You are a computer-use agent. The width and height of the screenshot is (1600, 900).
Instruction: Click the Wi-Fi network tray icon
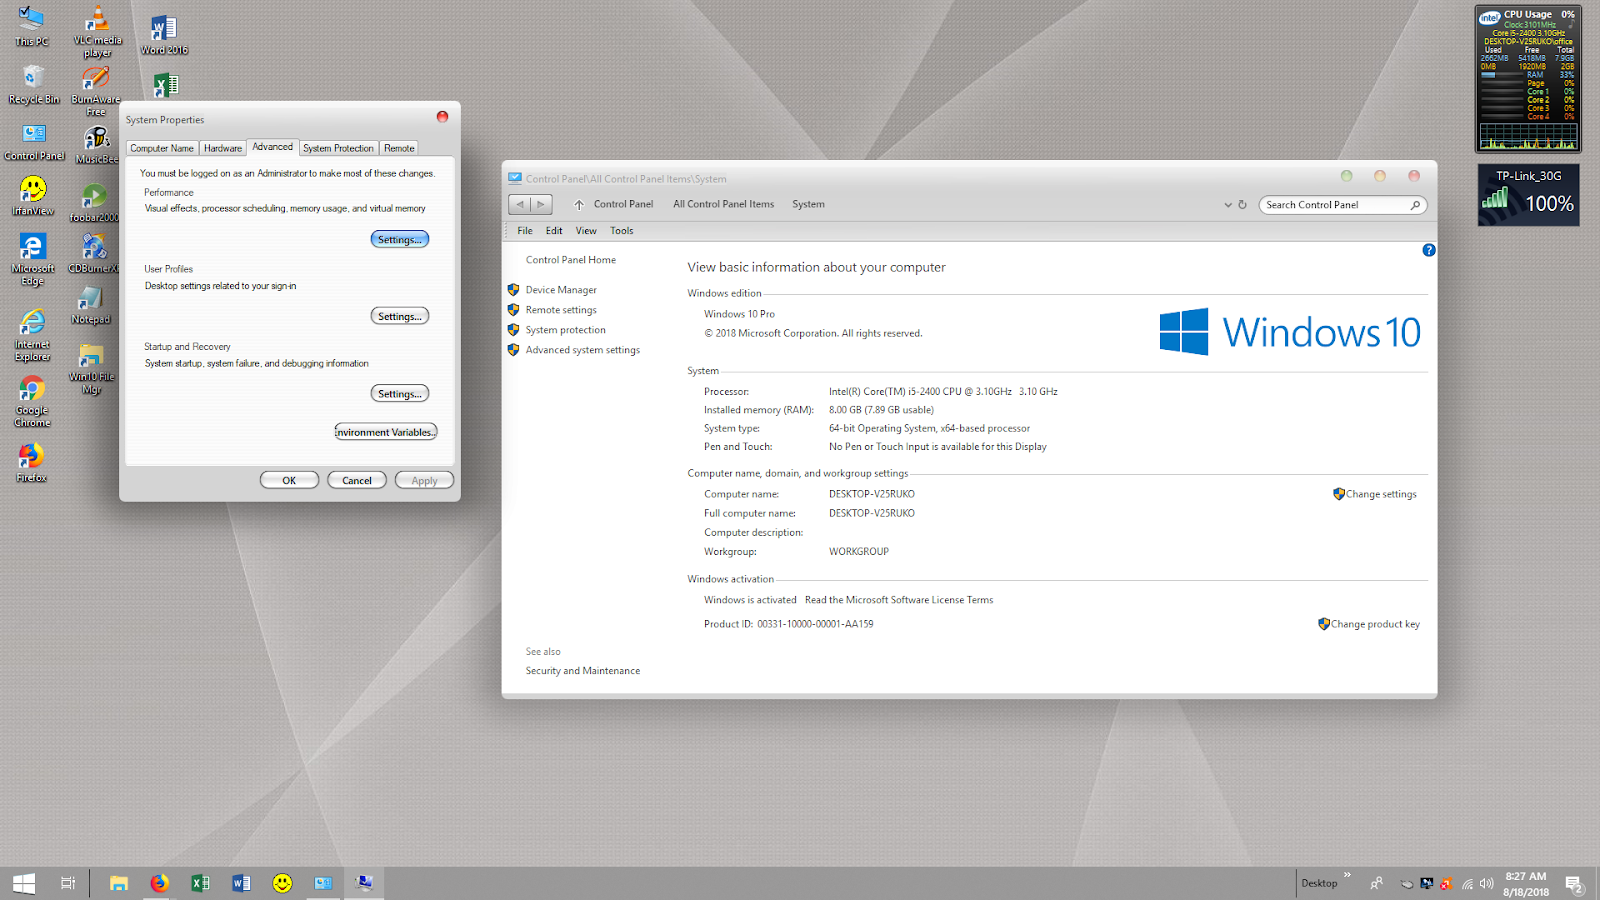coord(1467,884)
